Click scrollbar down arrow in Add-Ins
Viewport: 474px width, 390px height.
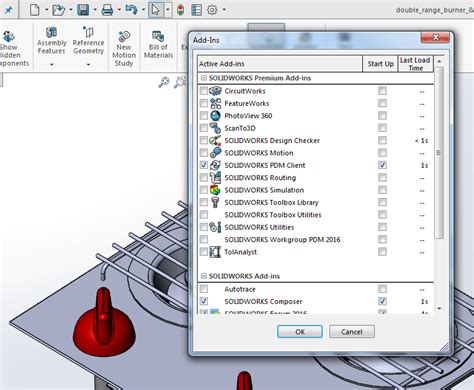pos(439,309)
